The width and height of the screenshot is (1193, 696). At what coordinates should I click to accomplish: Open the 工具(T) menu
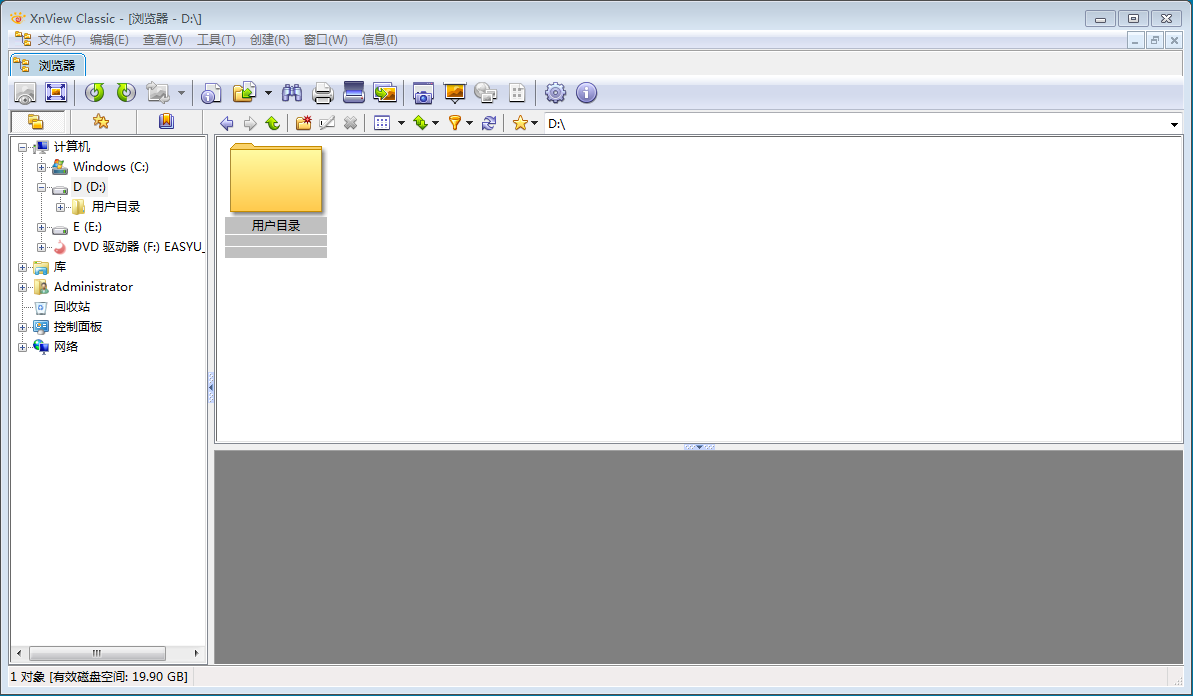tap(216, 40)
